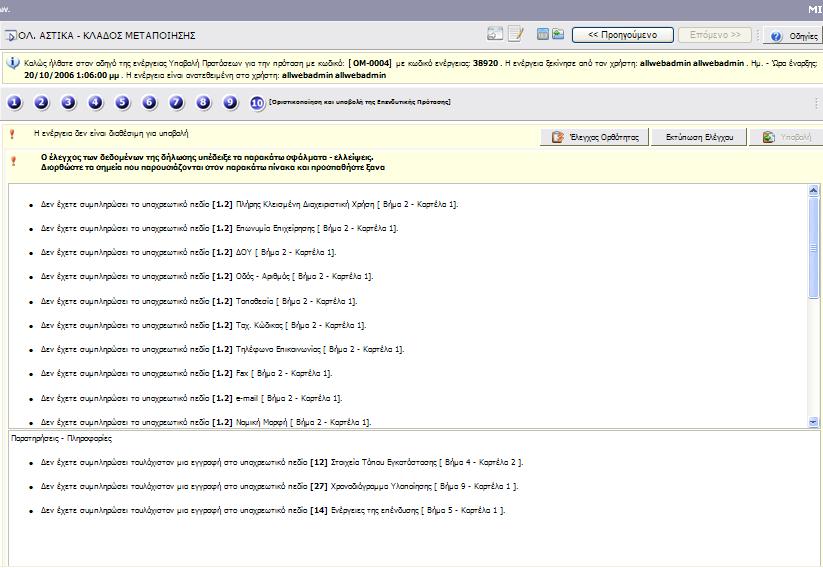Click Εκτύπωση Ελέγχου print button
The image size is (823, 568).
coord(699,137)
